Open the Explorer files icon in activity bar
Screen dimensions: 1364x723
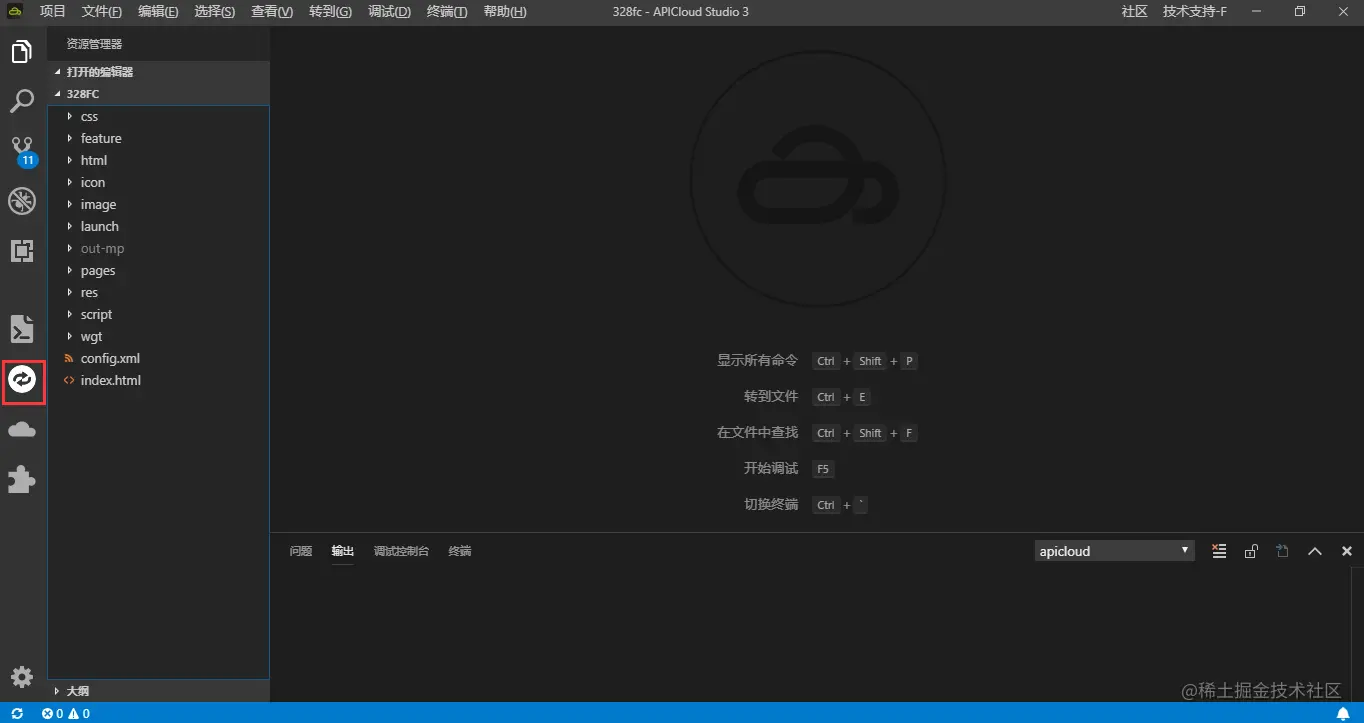pos(22,51)
